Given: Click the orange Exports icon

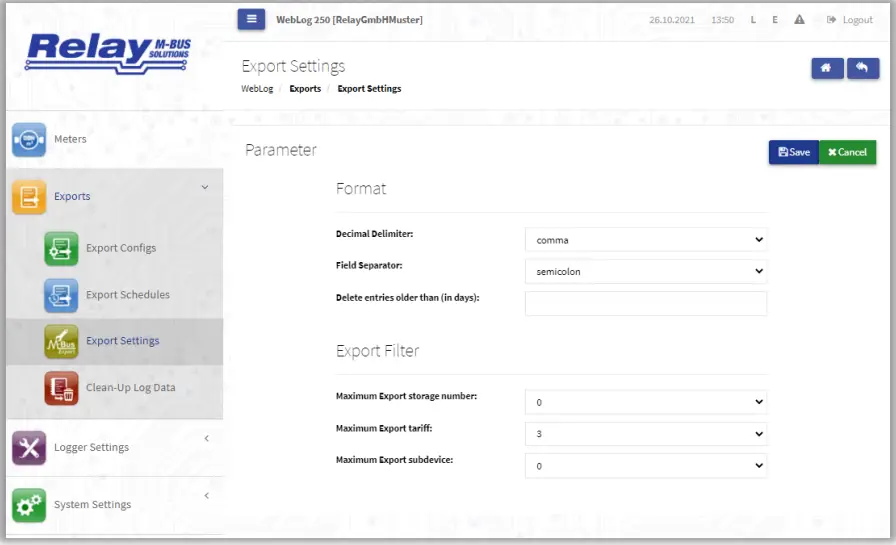Looking at the screenshot, I should (29, 197).
